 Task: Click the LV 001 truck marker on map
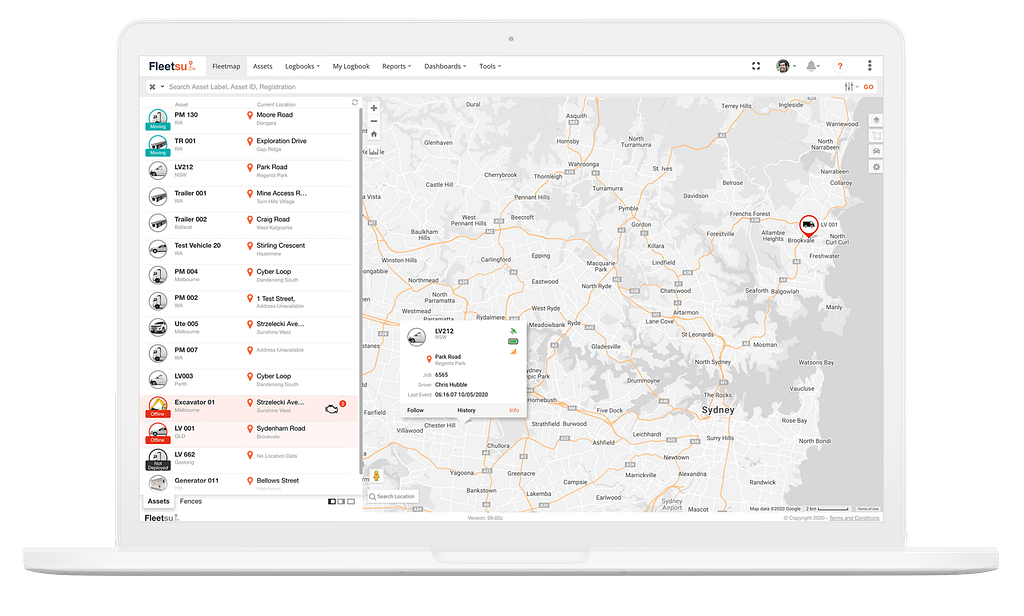coord(808,225)
